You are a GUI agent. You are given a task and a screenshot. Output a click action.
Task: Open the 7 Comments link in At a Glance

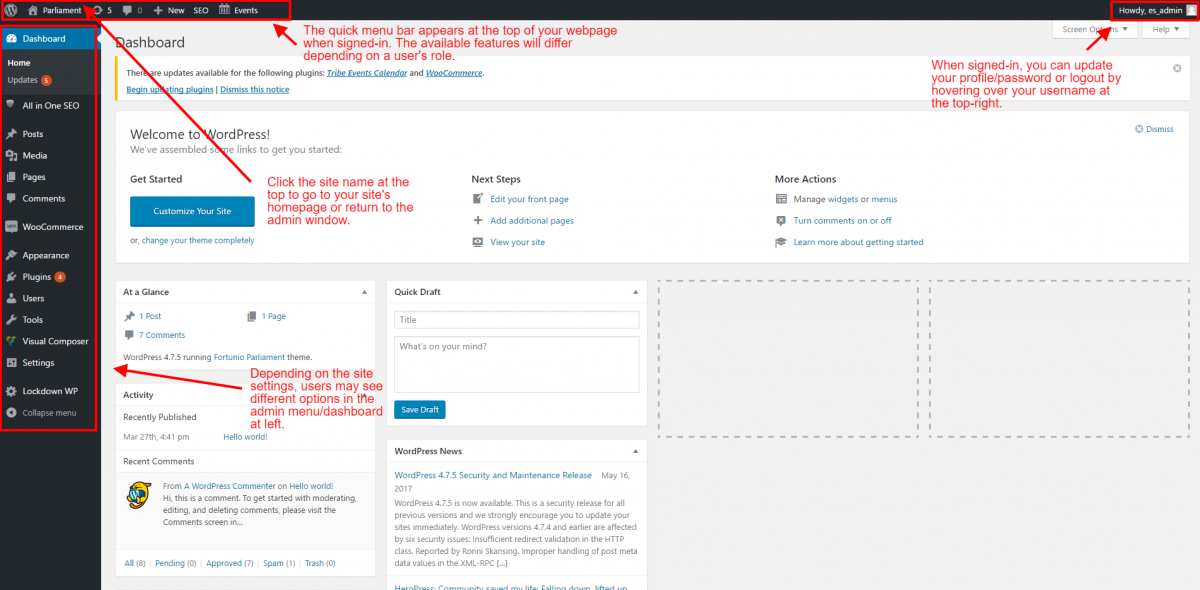pyautogui.click(x=162, y=335)
